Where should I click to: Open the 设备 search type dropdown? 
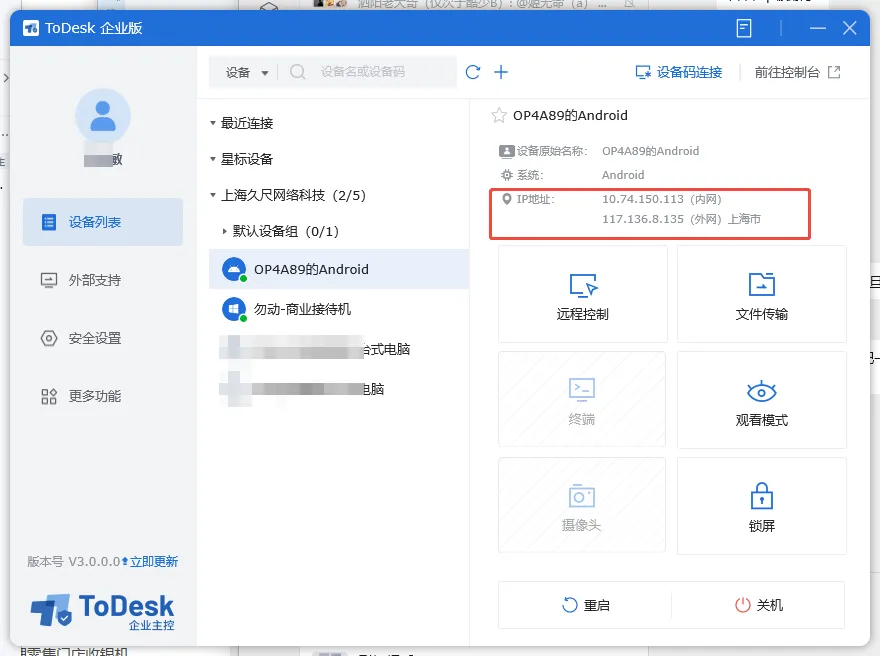[x=246, y=72]
